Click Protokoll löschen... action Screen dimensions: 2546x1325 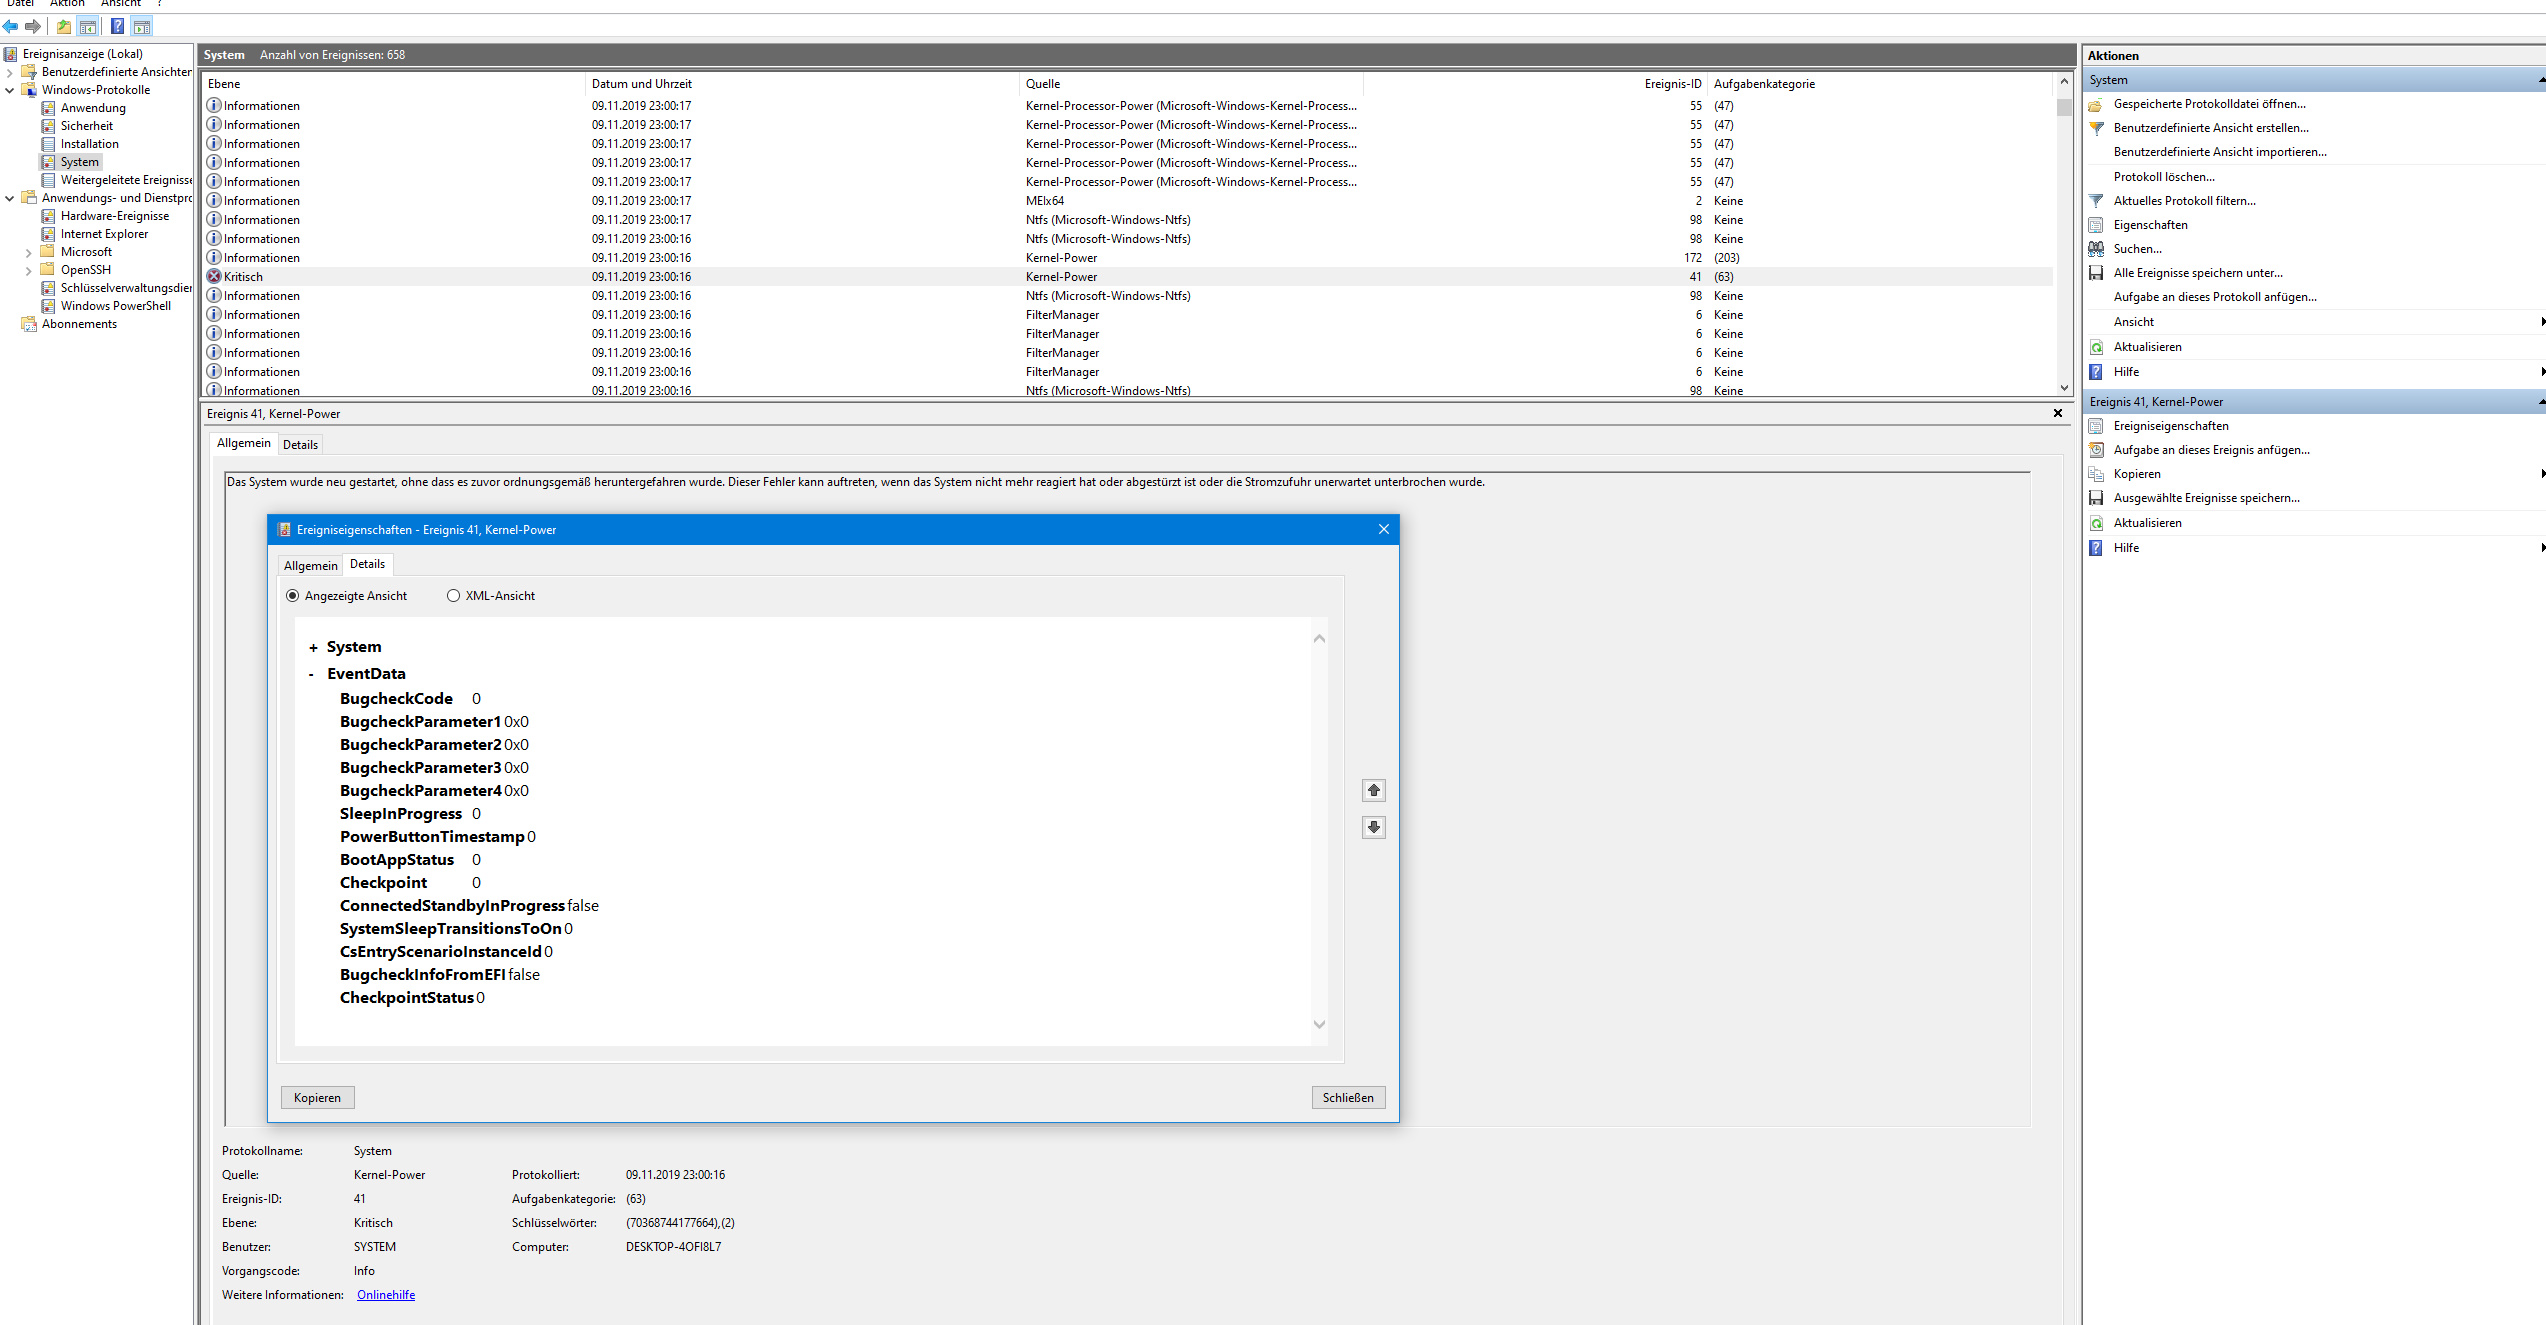pos(2164,177)
